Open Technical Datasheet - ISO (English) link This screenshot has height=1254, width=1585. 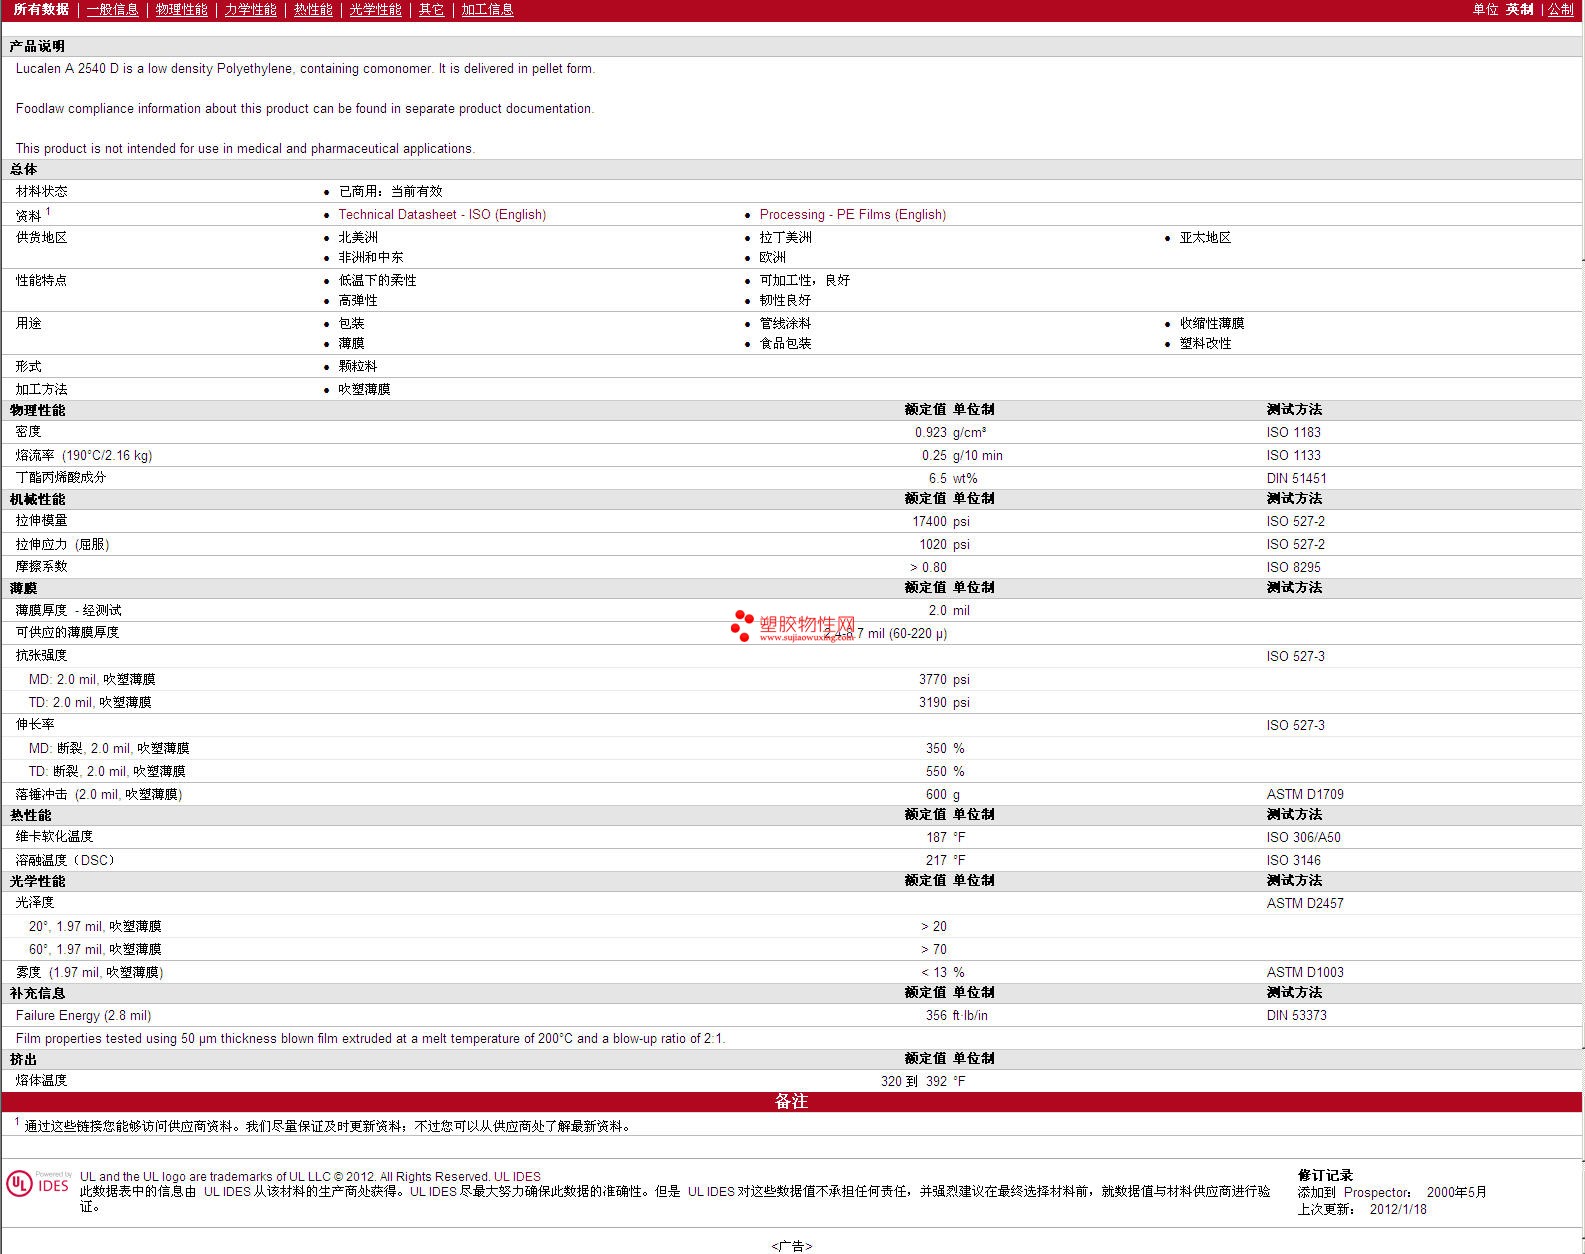point(442,214)
